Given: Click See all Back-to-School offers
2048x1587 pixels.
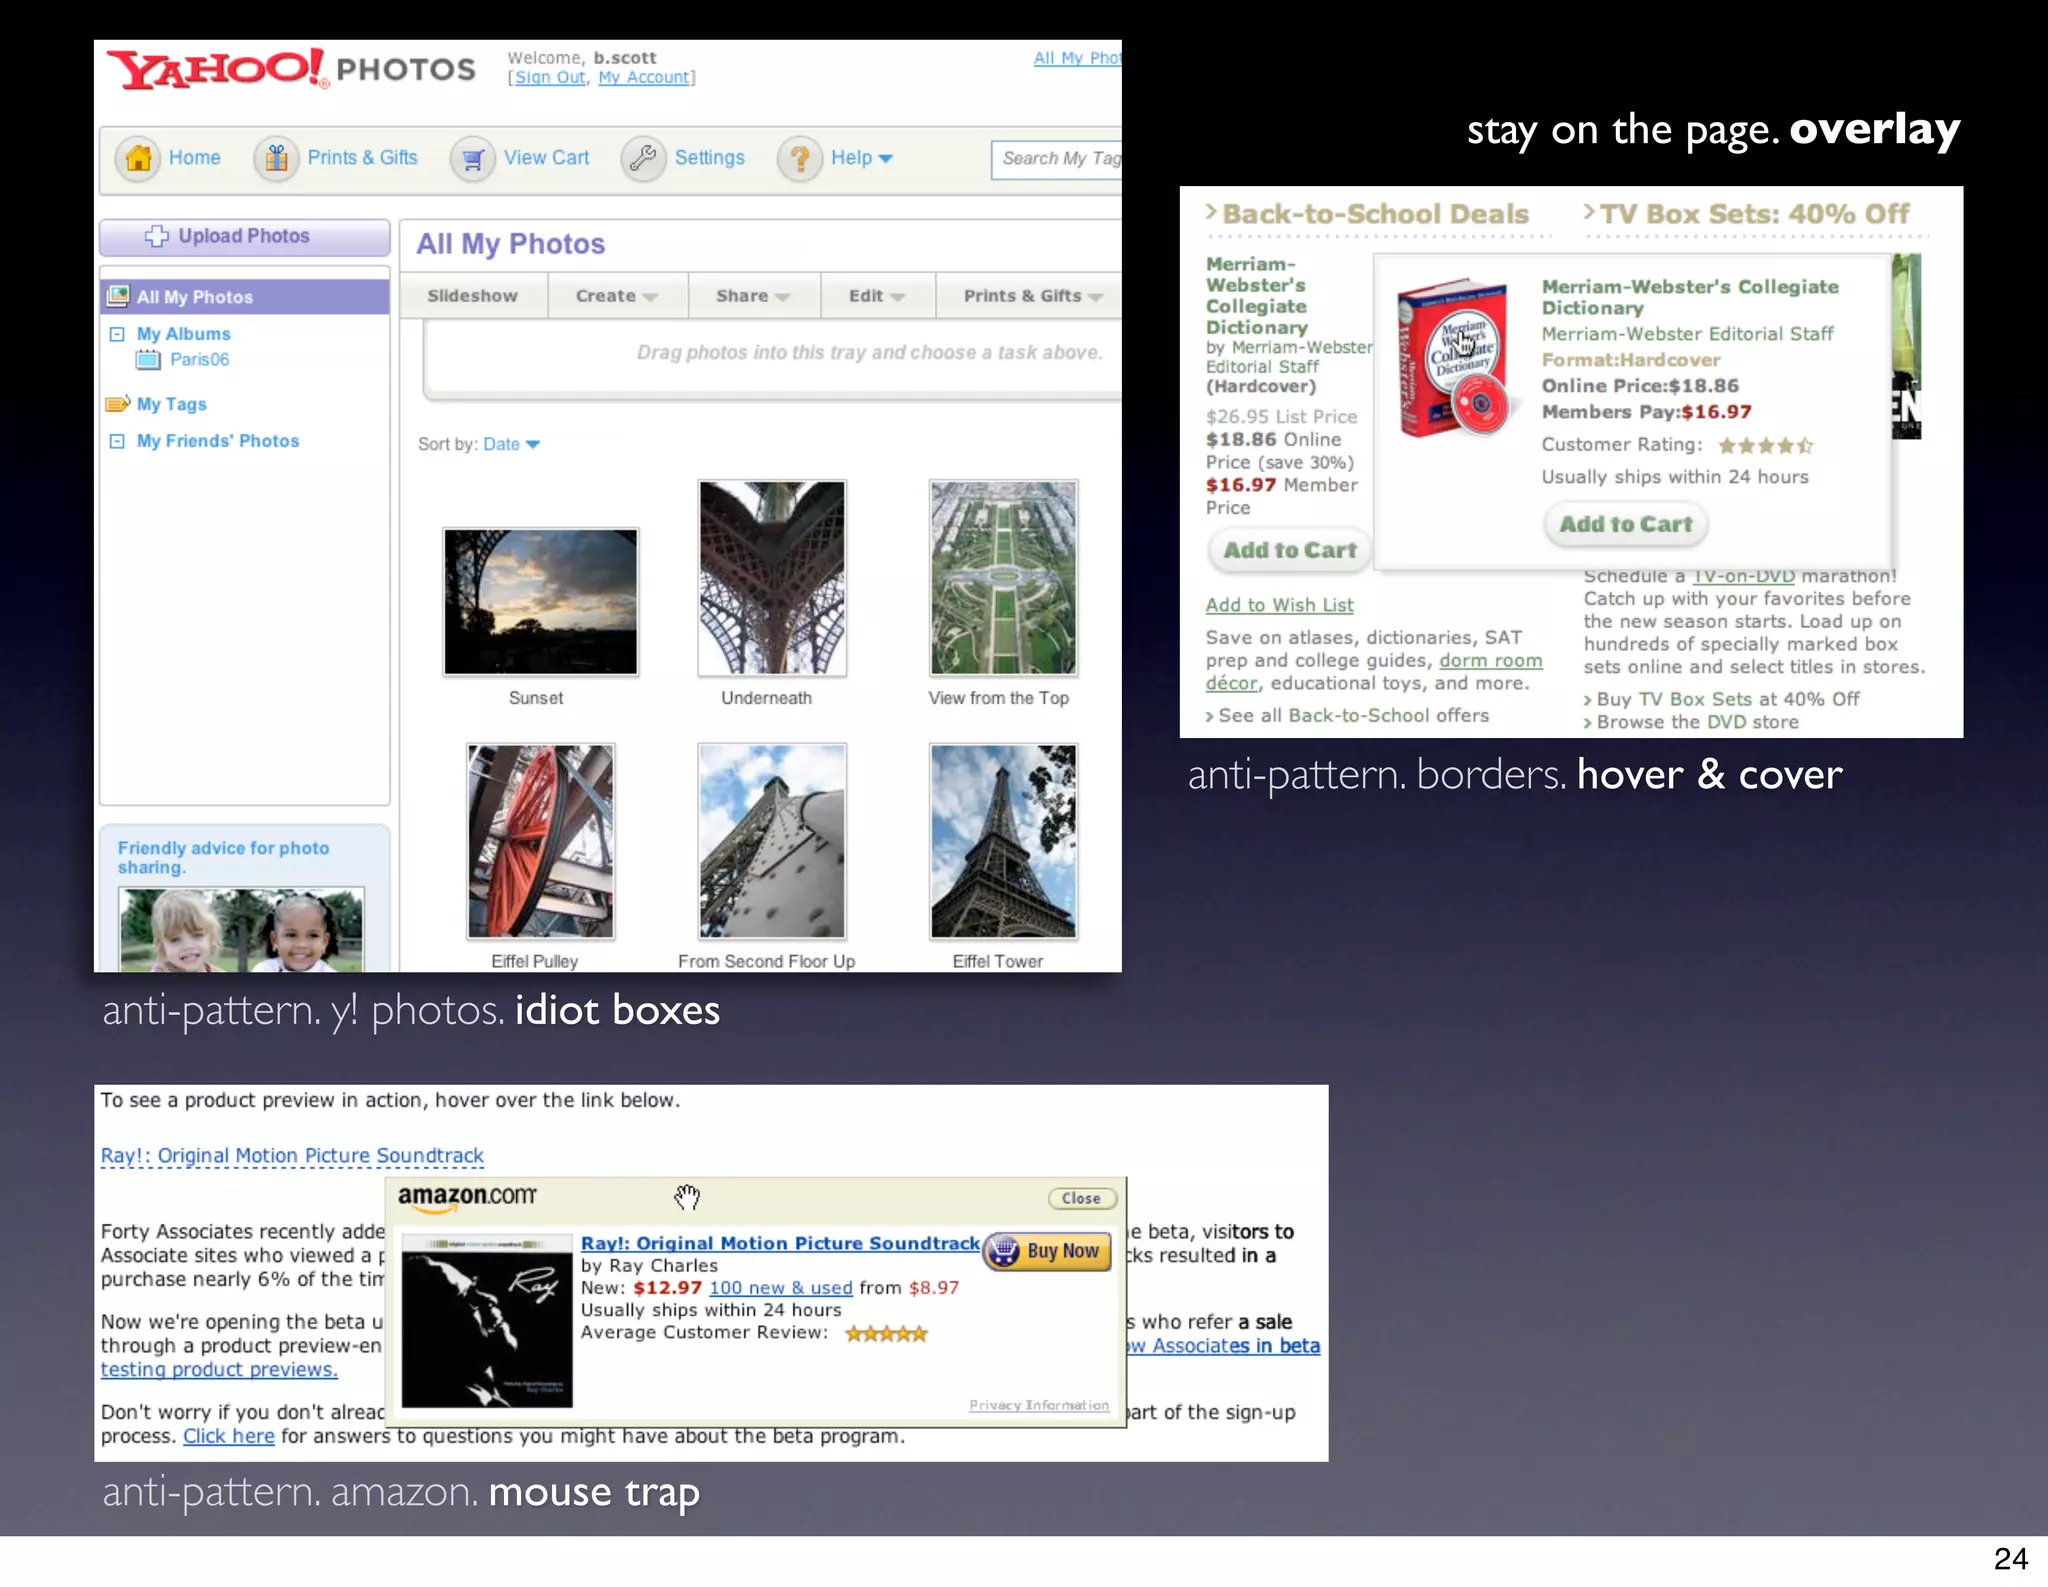Looking at the screenshot, I should (x=1347, y=716).
